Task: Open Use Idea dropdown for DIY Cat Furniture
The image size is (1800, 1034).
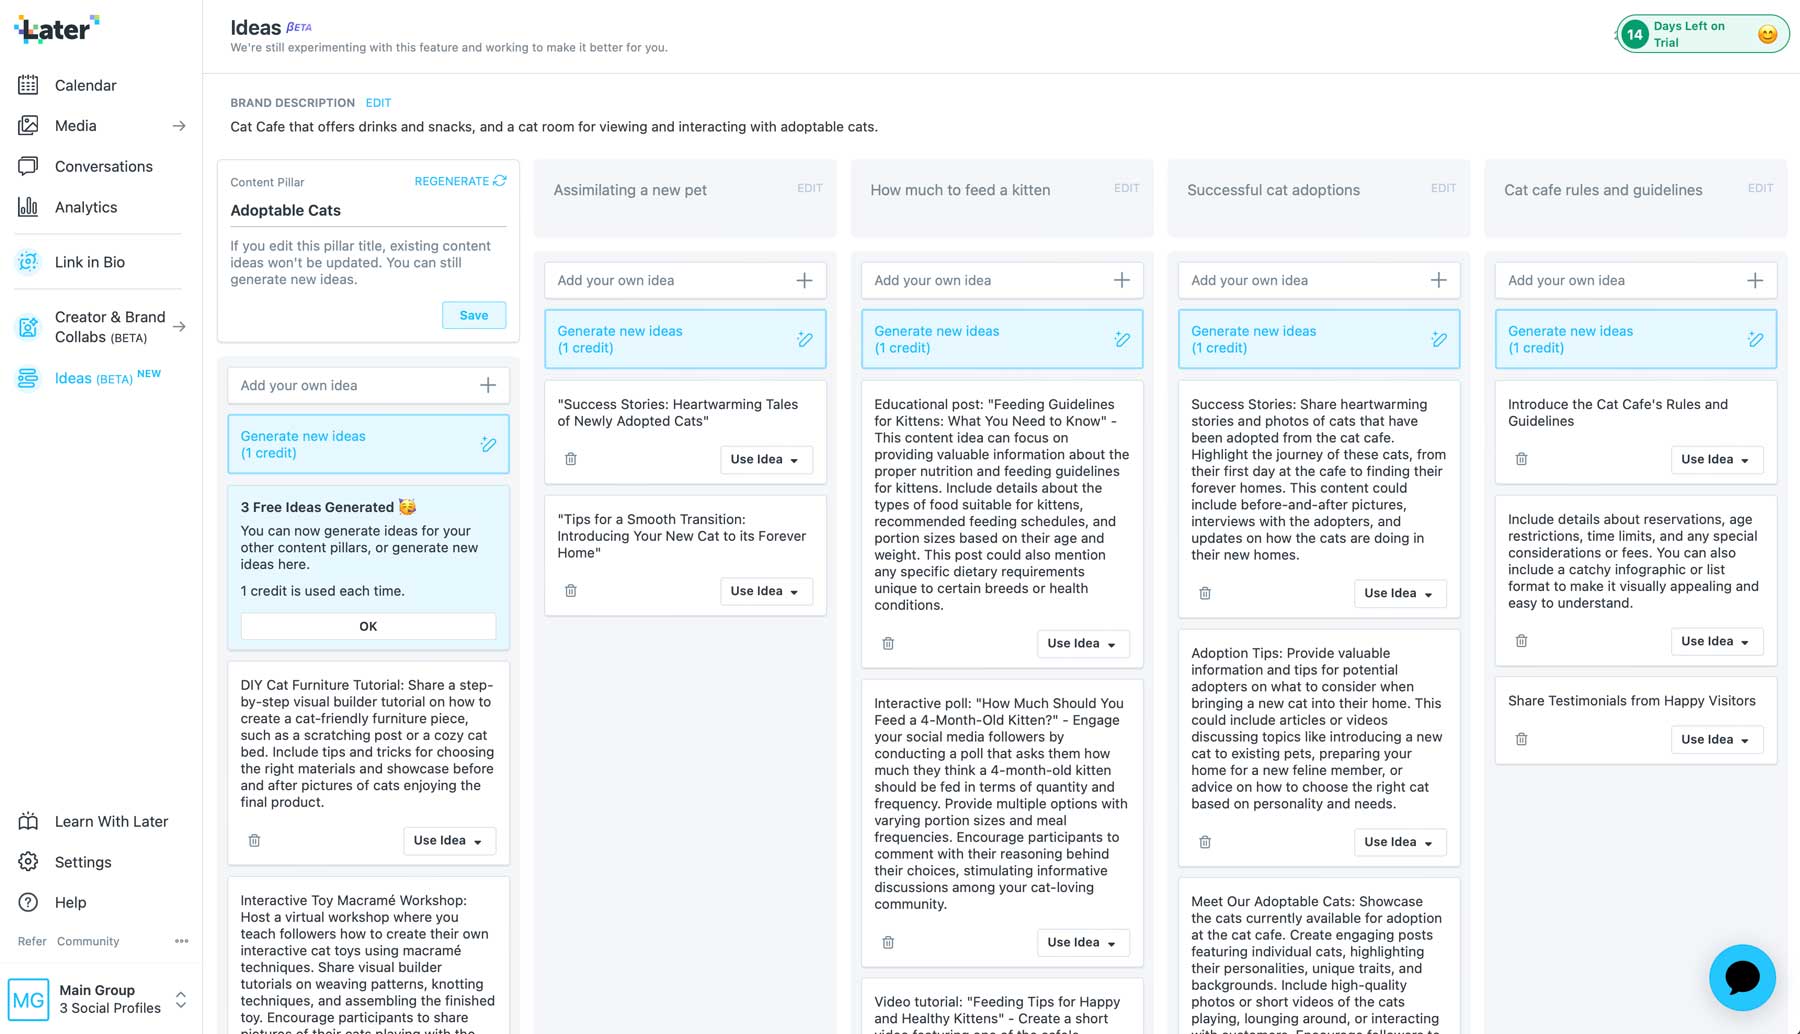Action: (x=448, y=841)
